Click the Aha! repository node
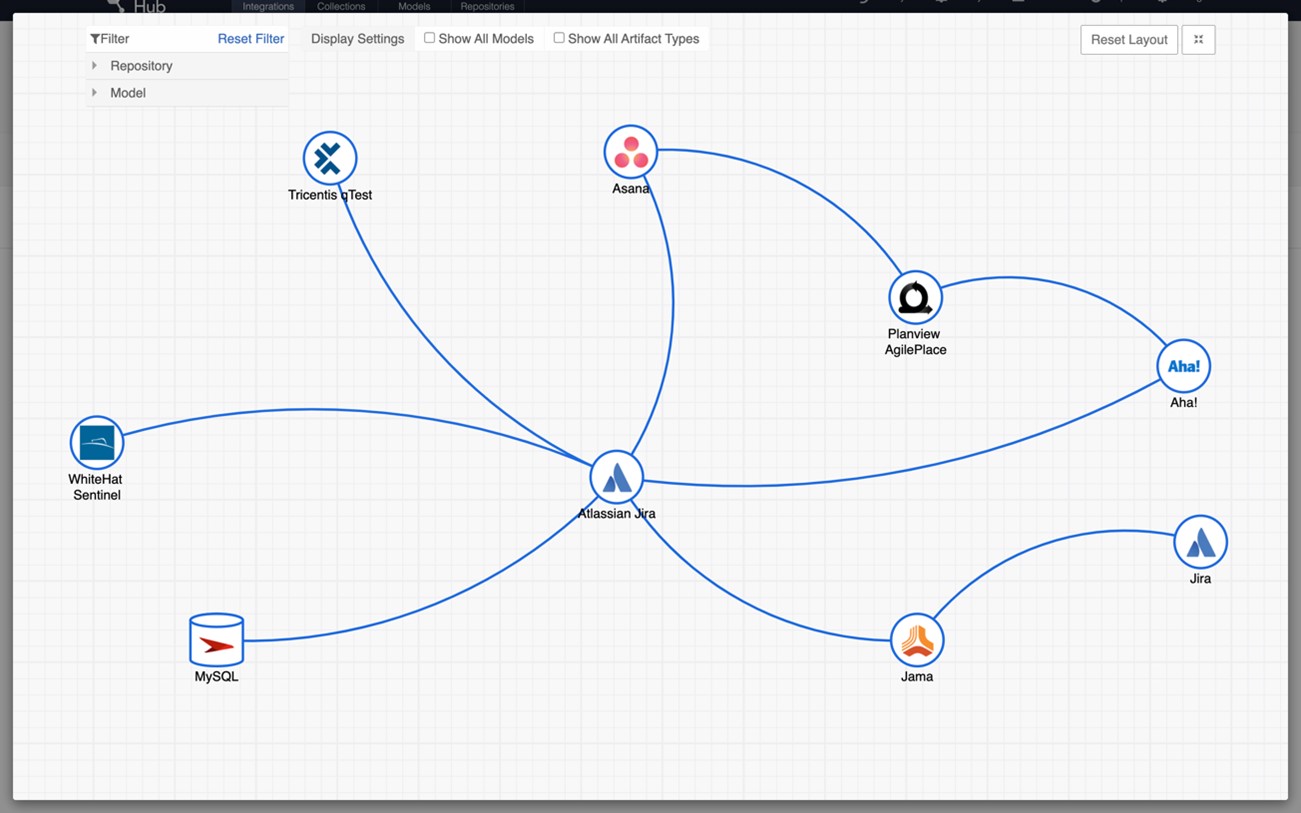 coord(1184,366)
